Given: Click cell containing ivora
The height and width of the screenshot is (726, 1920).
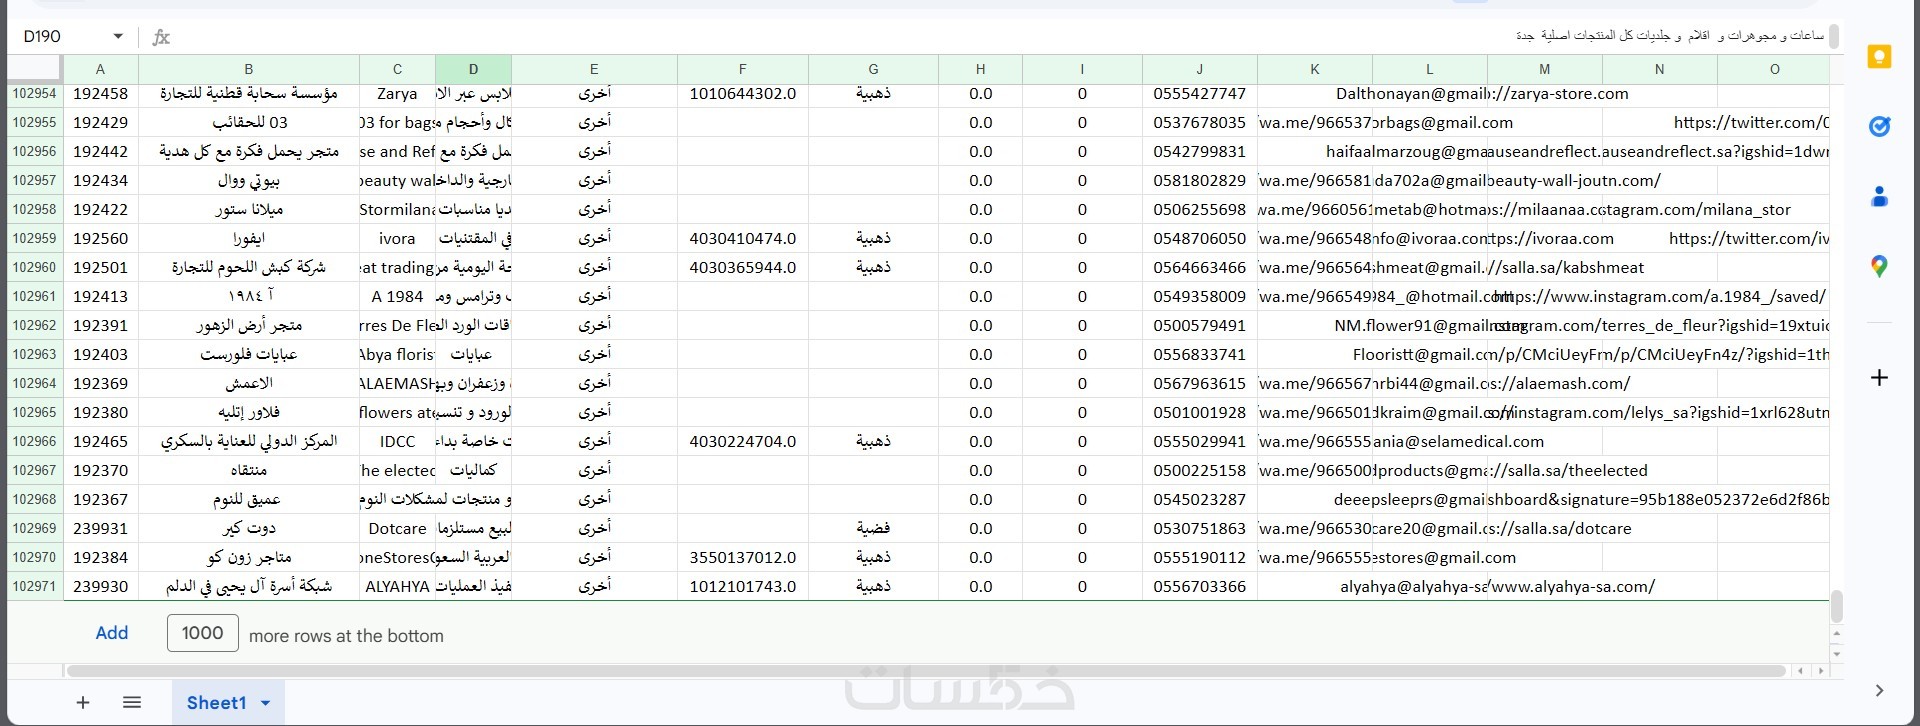Looking at the screenshot, I should pyautogui.click(x=398, y=239).
